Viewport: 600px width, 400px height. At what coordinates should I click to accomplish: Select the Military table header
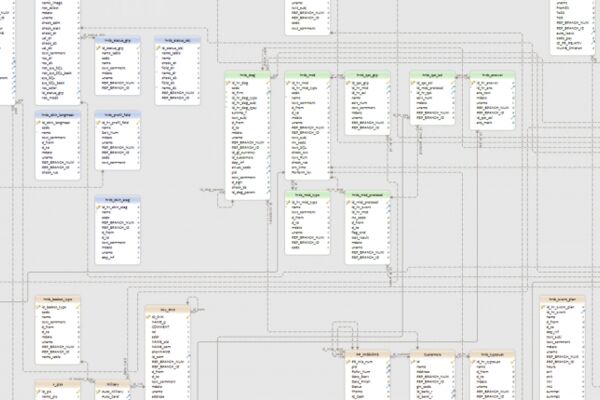pyautogui.click(x=112, y=384)
